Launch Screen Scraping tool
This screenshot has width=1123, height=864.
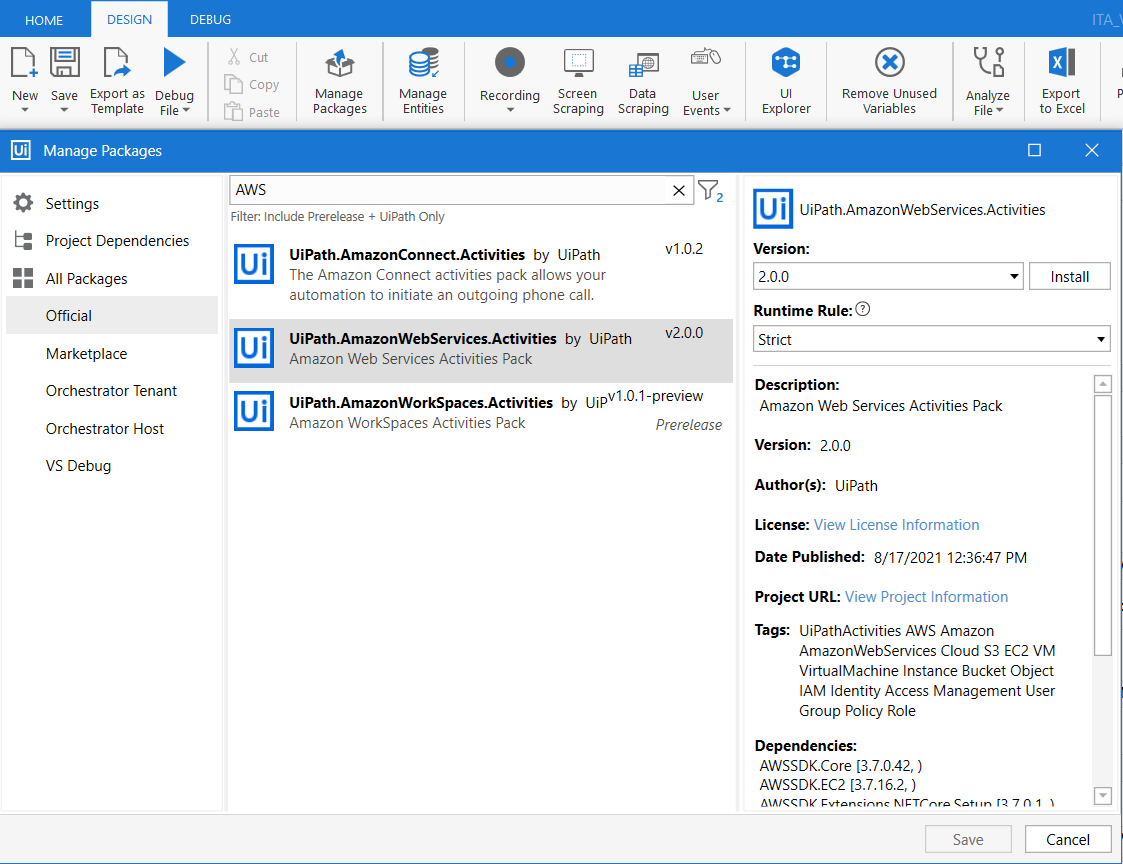coord(578,81)
